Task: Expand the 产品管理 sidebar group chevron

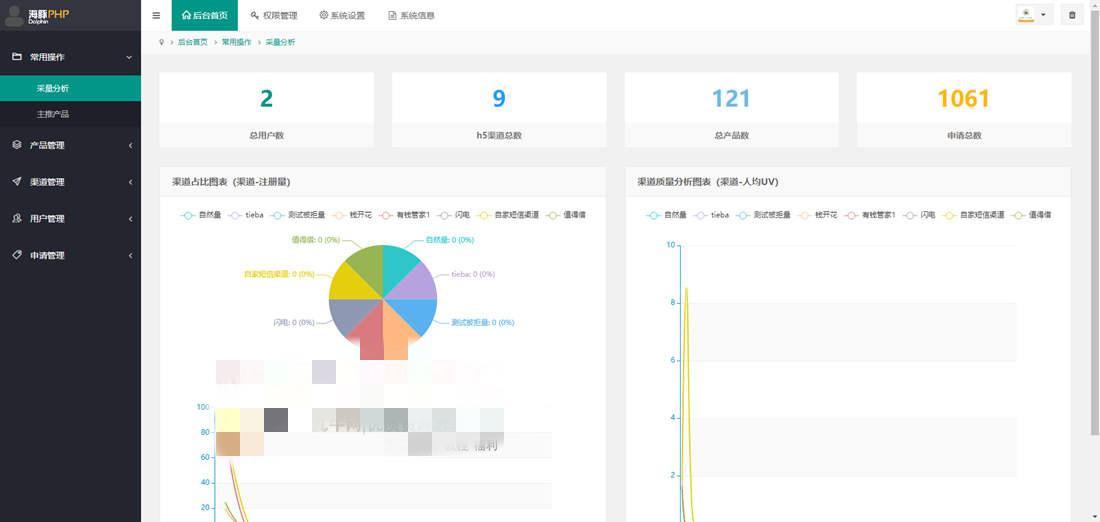Action: pyautogui.click(x=130, y=145)
